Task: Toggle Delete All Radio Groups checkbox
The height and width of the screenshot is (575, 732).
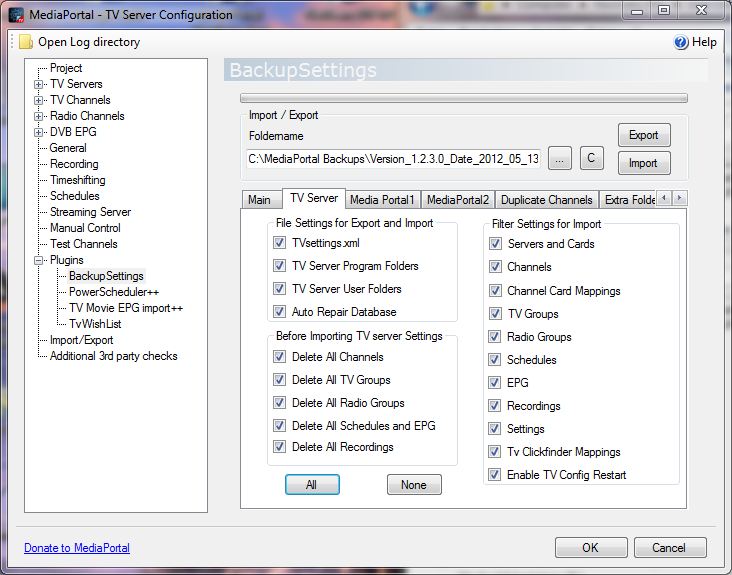Action: 279,402
